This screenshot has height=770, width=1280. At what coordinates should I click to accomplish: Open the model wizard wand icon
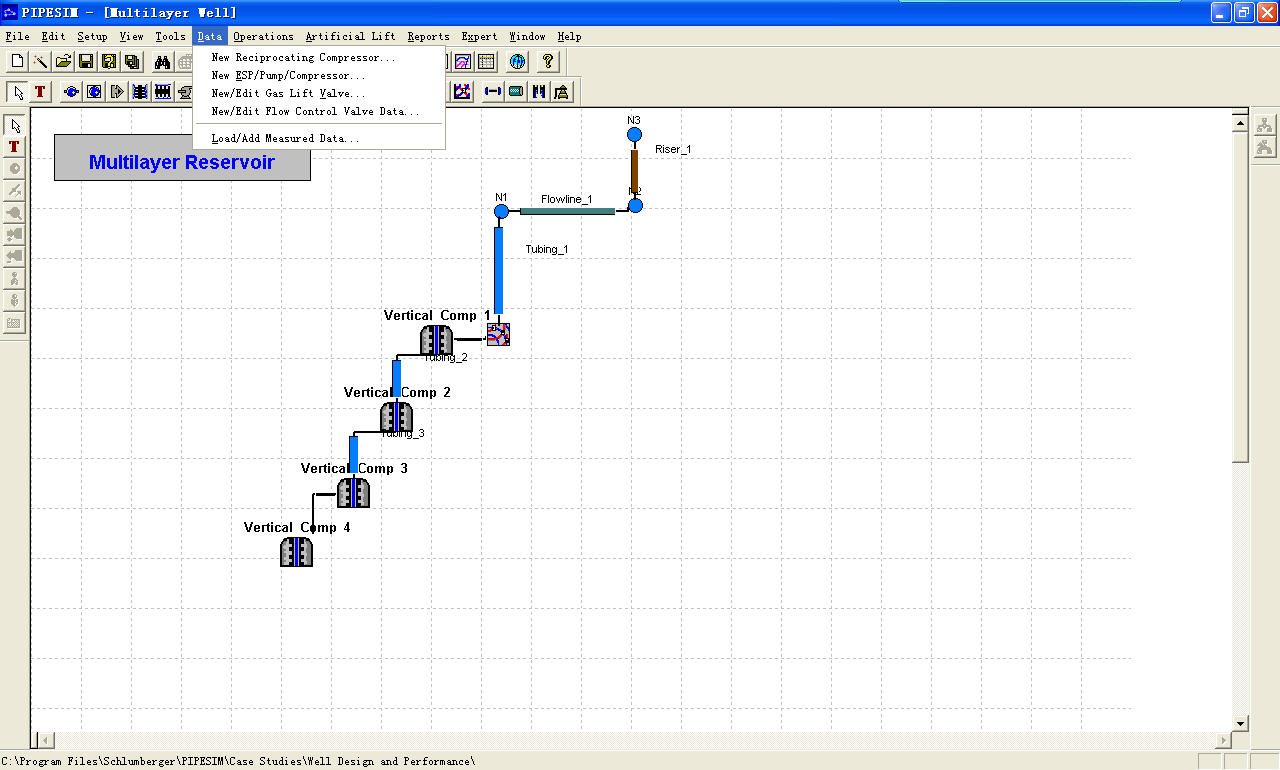click(x=40, y=61)
